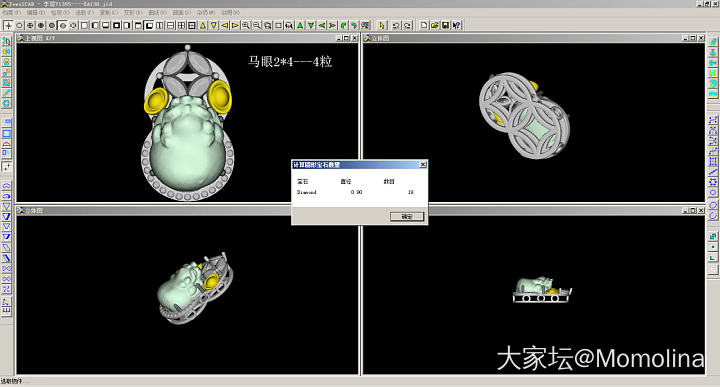Click the open file folder icon
This screenshot has height=387, width=720.
pos(434,25)
